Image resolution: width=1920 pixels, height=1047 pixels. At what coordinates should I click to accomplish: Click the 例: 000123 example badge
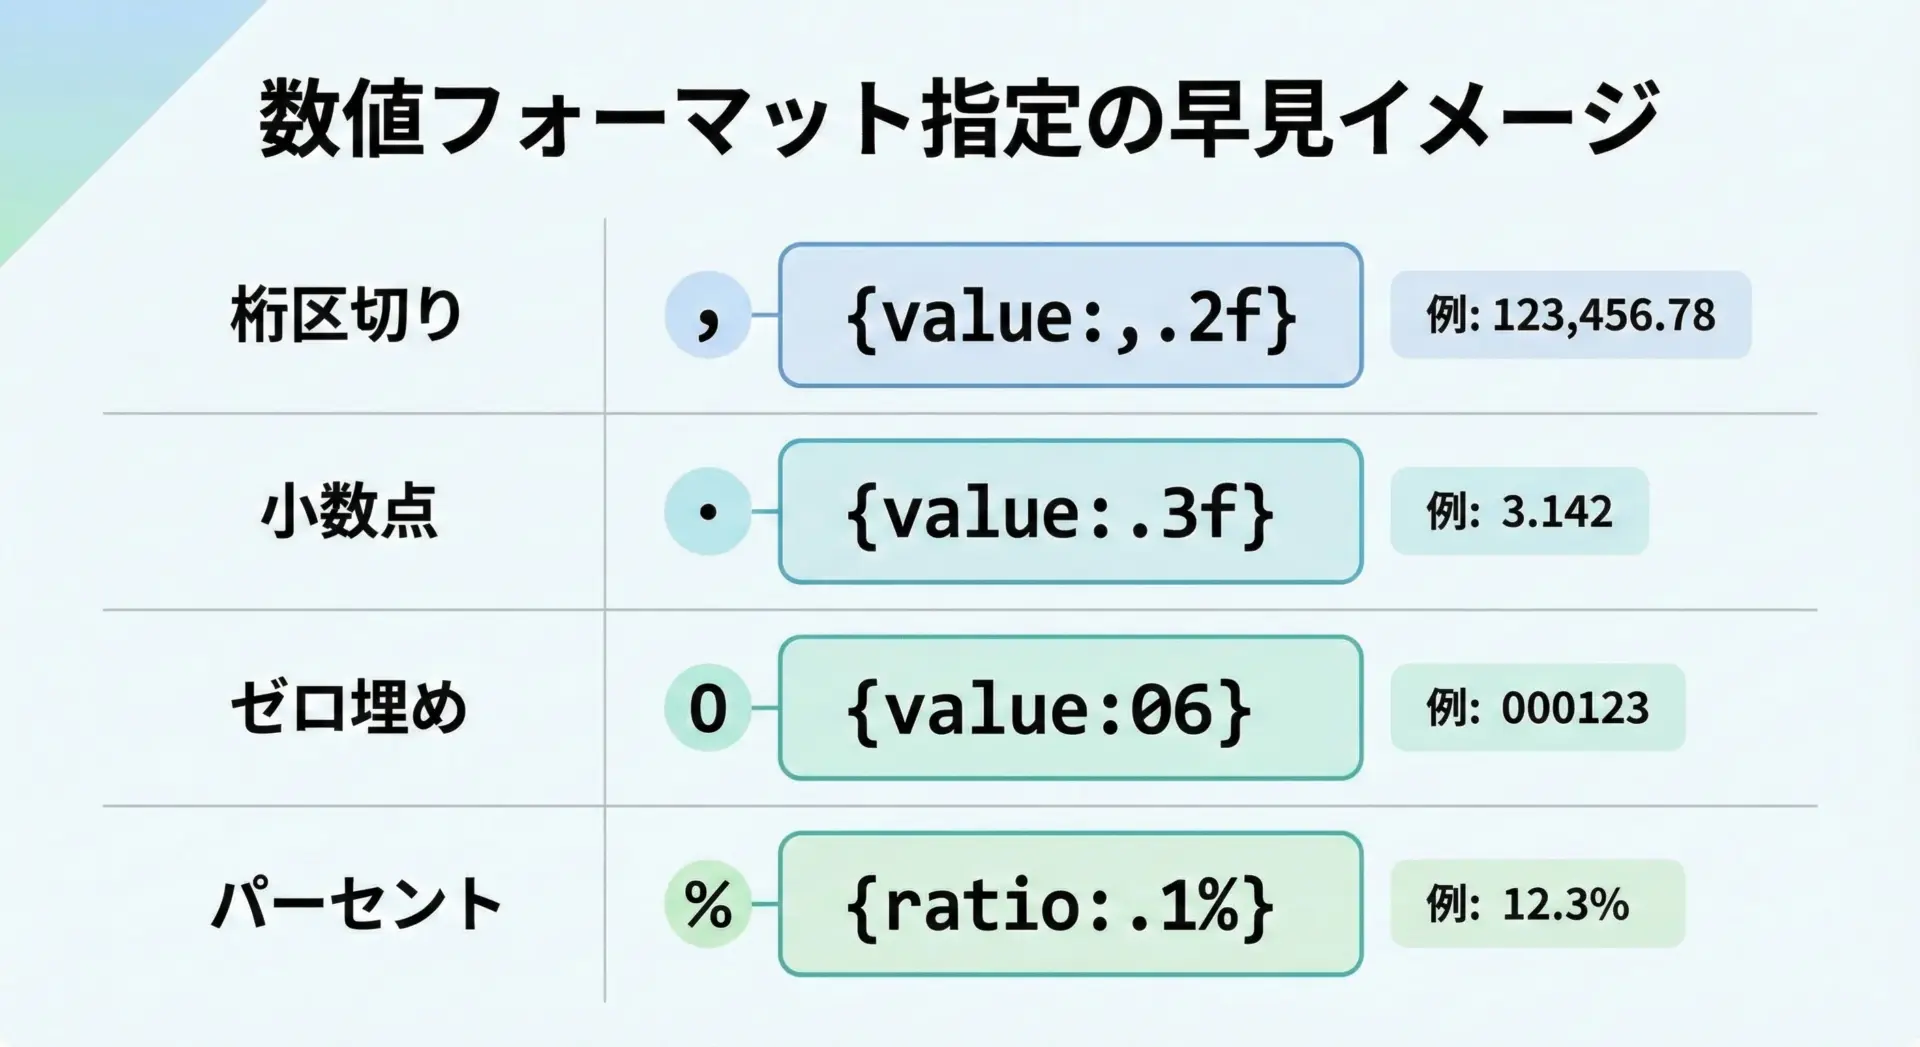tap(1537, 708)
